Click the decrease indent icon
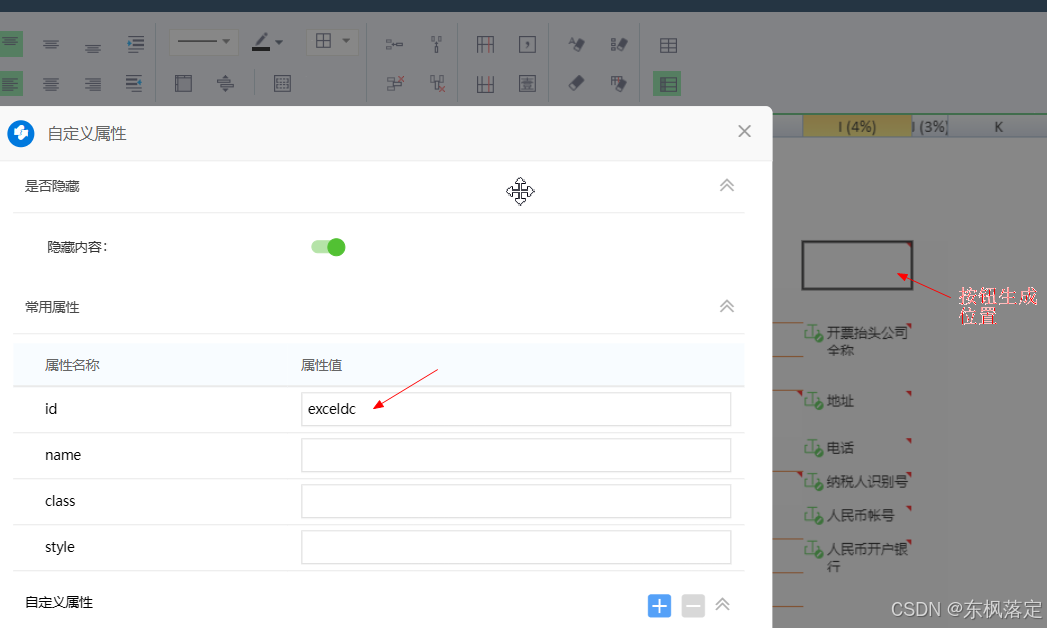Image resolution: width=1047 pixels, height=628 pixels. (134, 83)
